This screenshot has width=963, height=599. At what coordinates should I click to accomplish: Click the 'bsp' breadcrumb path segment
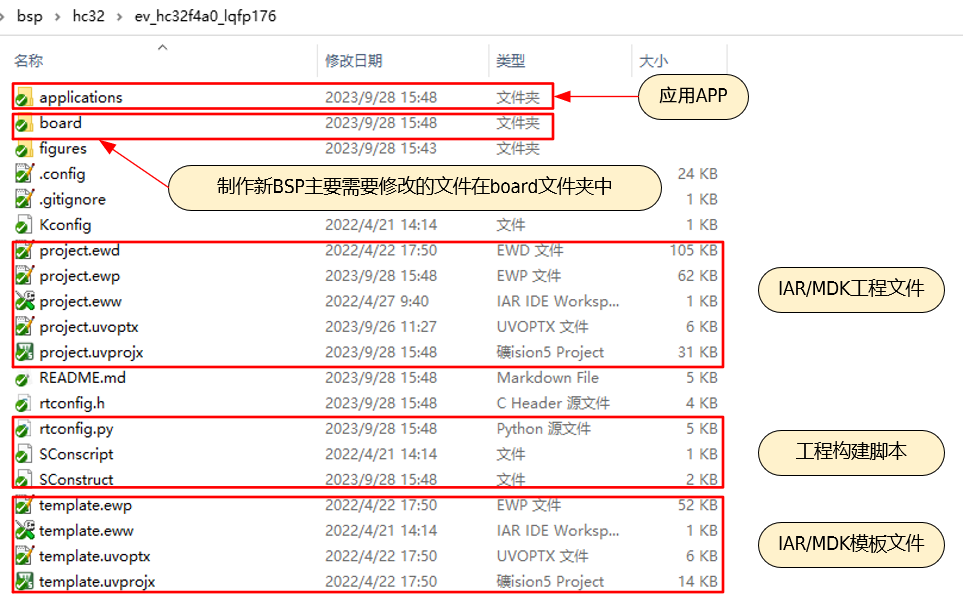point(29,16)
